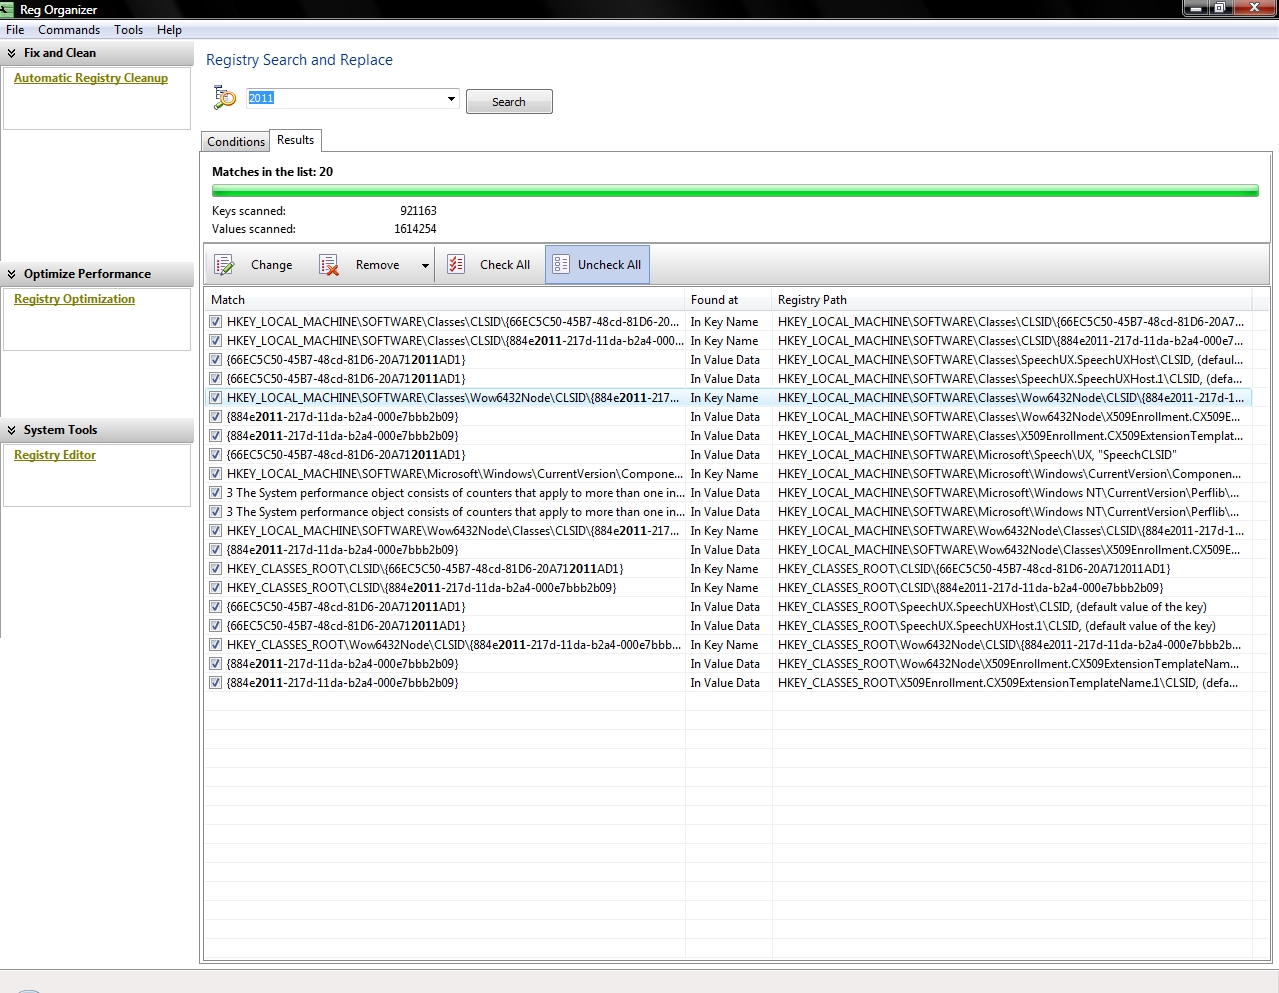
Task: Expand the search term combo box dropdown
Action: pyautogui.click(x=451, y=98)
